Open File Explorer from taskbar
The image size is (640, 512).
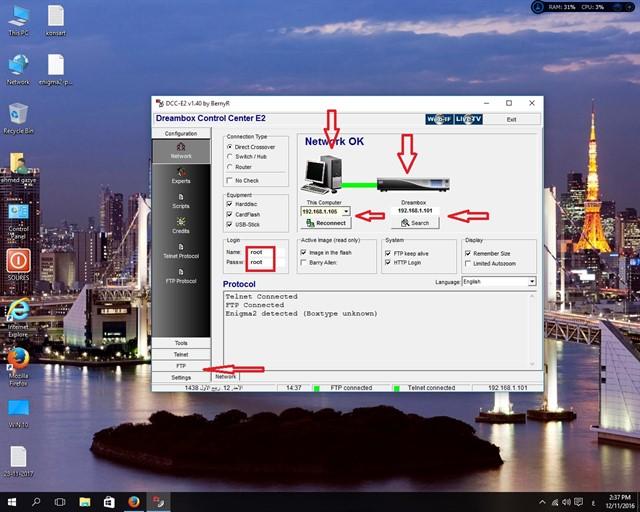(85, 502)
